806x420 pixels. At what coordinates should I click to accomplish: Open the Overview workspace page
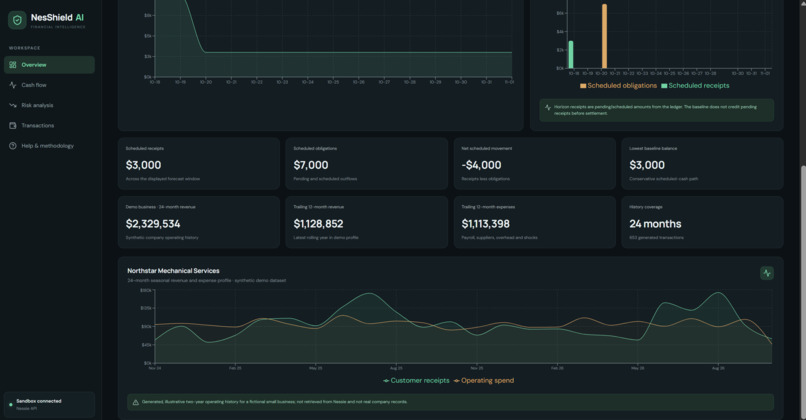coord(49,65)
